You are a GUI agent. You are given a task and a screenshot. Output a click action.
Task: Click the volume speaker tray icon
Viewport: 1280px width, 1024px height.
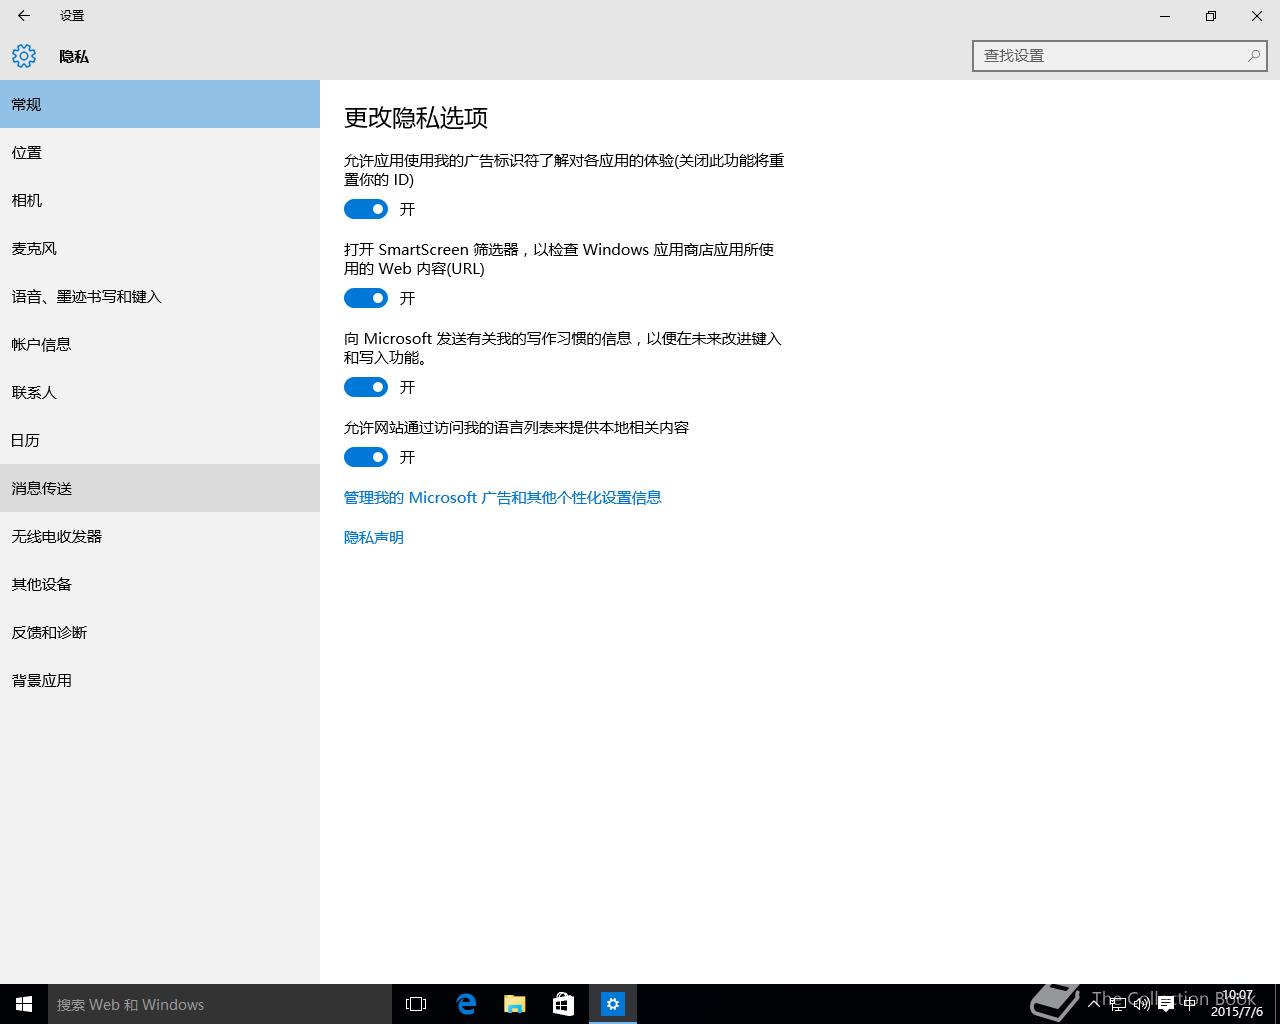coord(1142,1004)
